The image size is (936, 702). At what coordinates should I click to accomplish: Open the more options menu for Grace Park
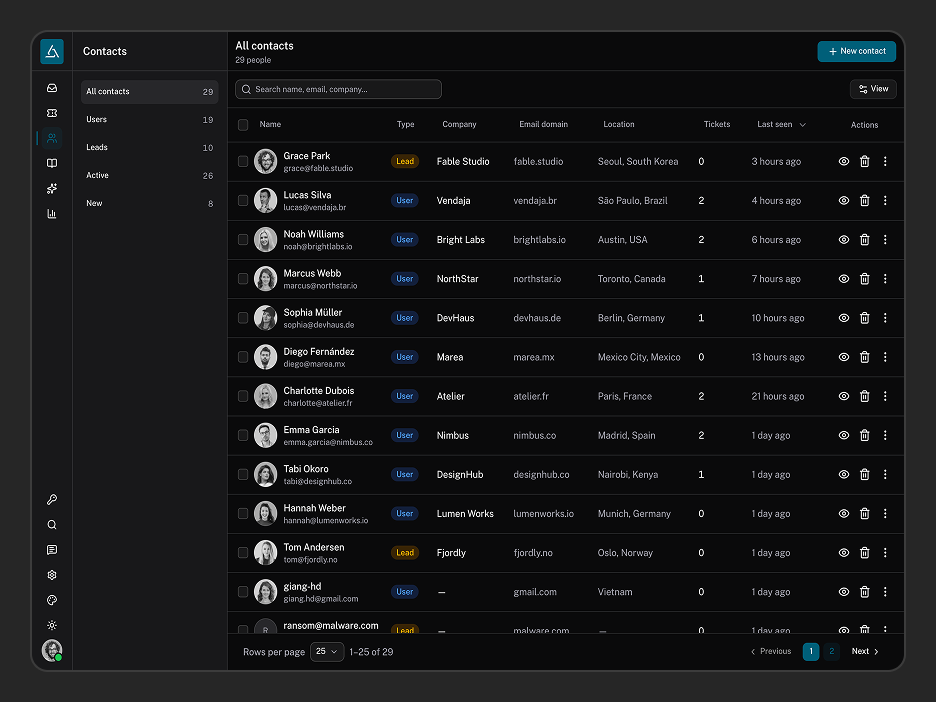pos(885,161)
